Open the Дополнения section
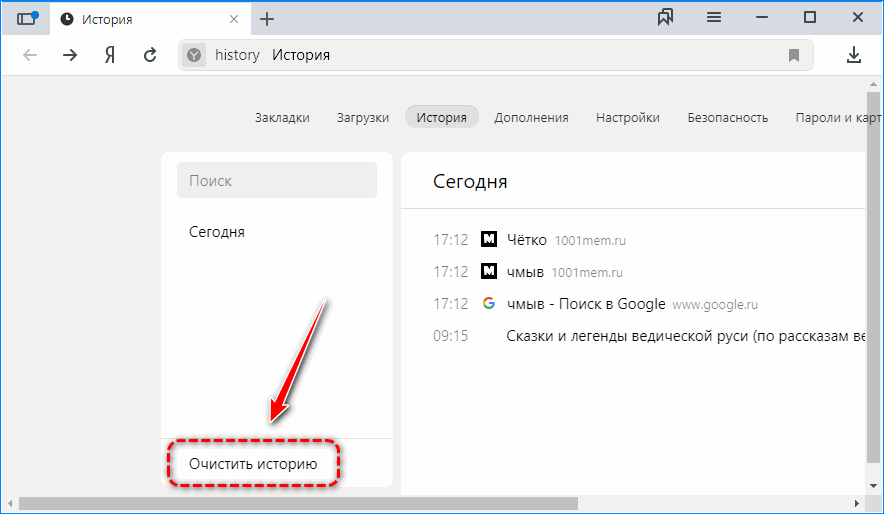The height and width of the screenshot is (514, 884). tap(531, 117)
